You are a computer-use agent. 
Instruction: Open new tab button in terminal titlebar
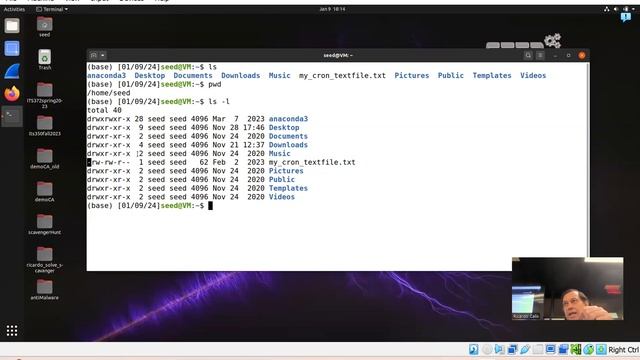coord(93,55)
